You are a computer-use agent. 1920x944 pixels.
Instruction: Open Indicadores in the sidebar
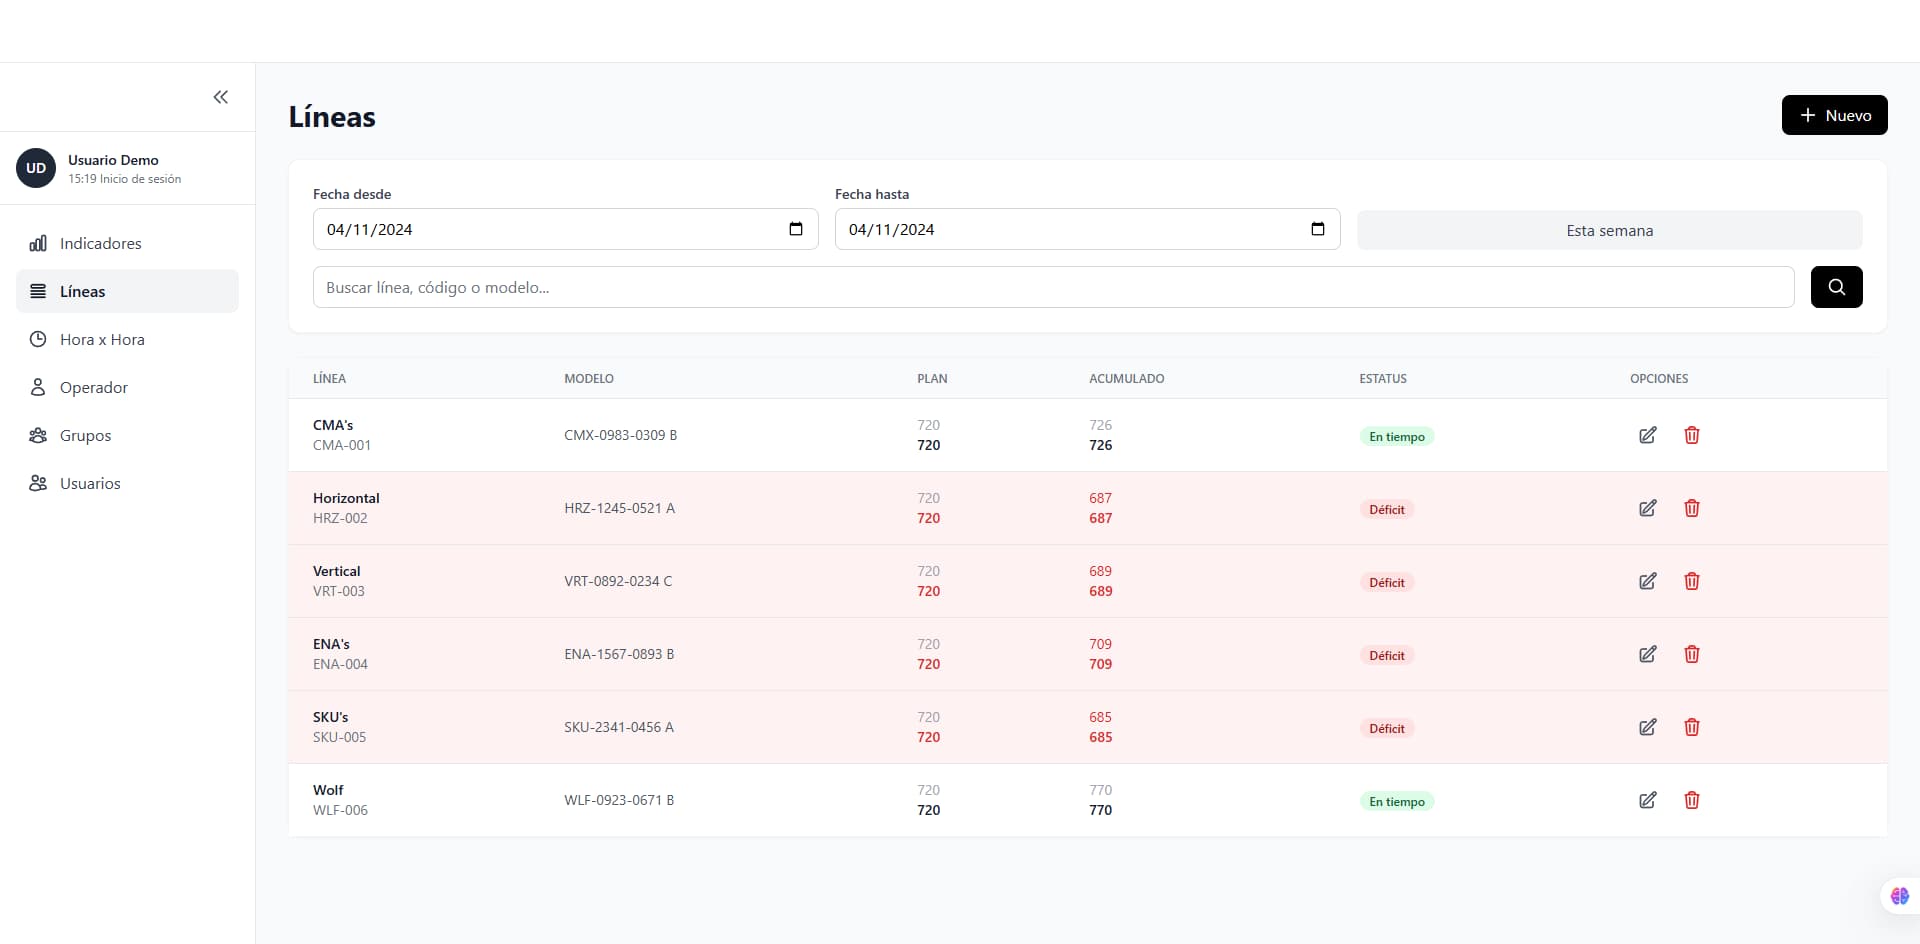pyautogui.click(x=100, y=243)
